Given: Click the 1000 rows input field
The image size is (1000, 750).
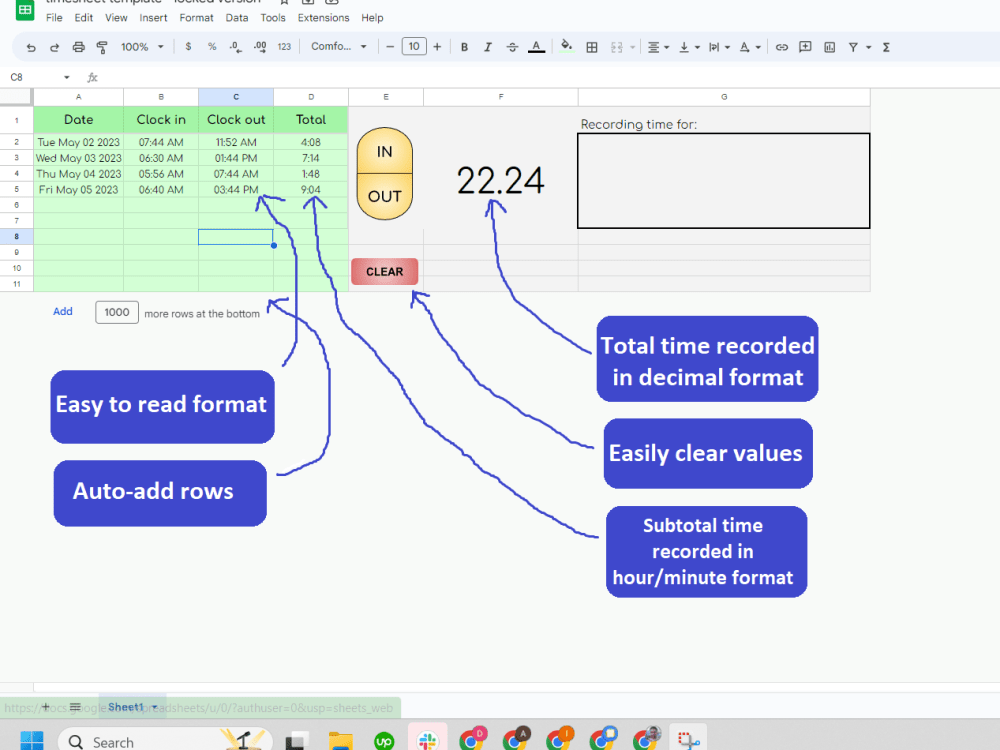Looking at the screenshot, I should (x=117, y=312).
